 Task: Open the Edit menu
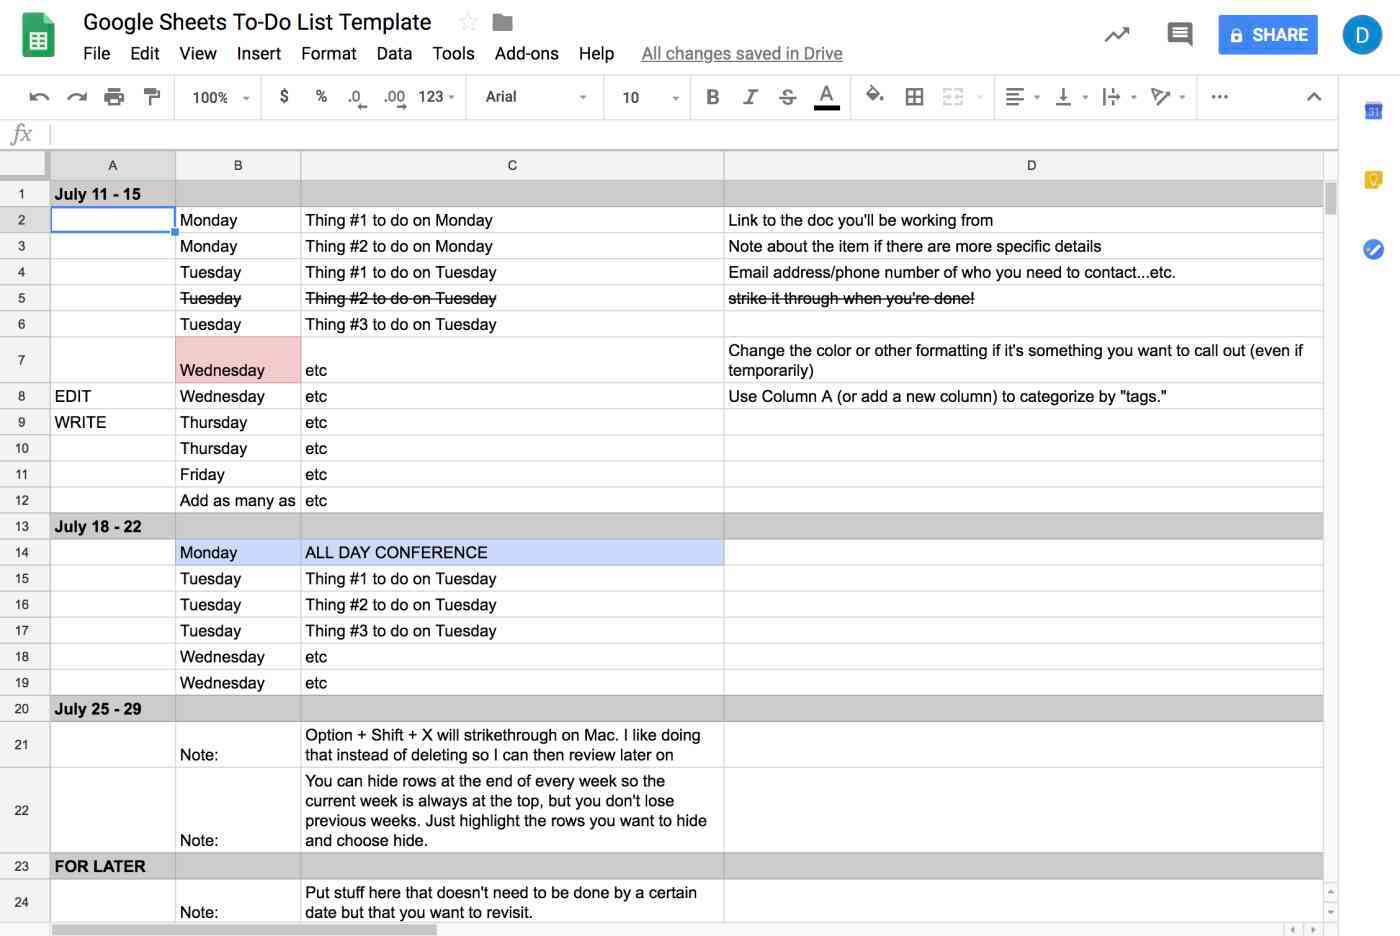click(x=145, y=53)
